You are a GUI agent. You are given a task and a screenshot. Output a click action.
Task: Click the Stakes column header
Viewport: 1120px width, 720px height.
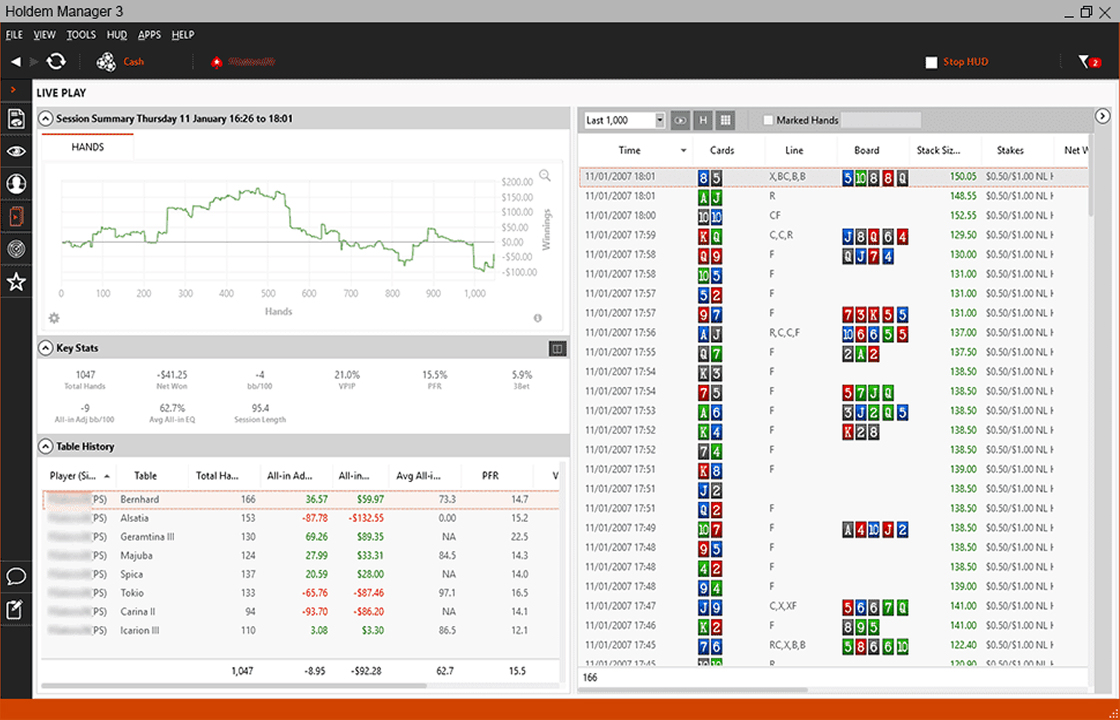tap(1010, 151)
